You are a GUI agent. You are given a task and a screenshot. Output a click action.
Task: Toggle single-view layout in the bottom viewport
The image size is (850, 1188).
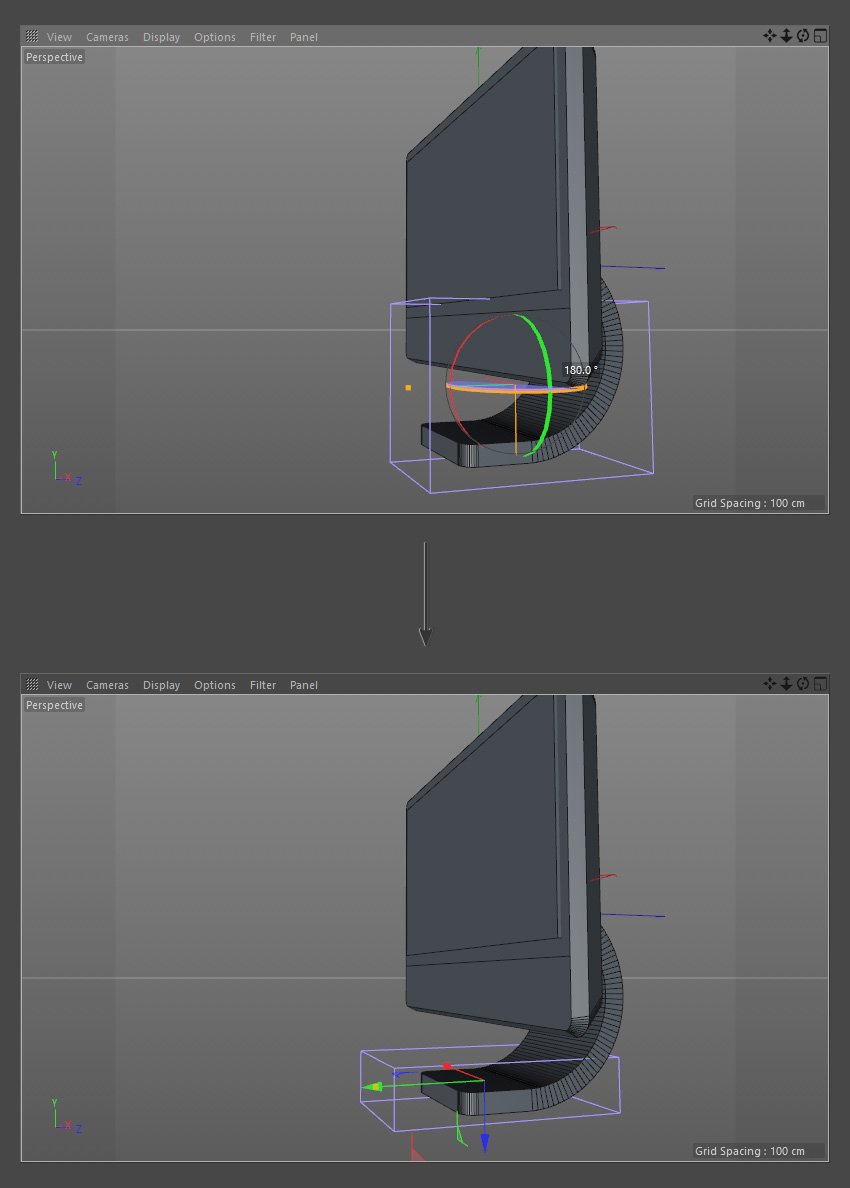coord(820,684)
